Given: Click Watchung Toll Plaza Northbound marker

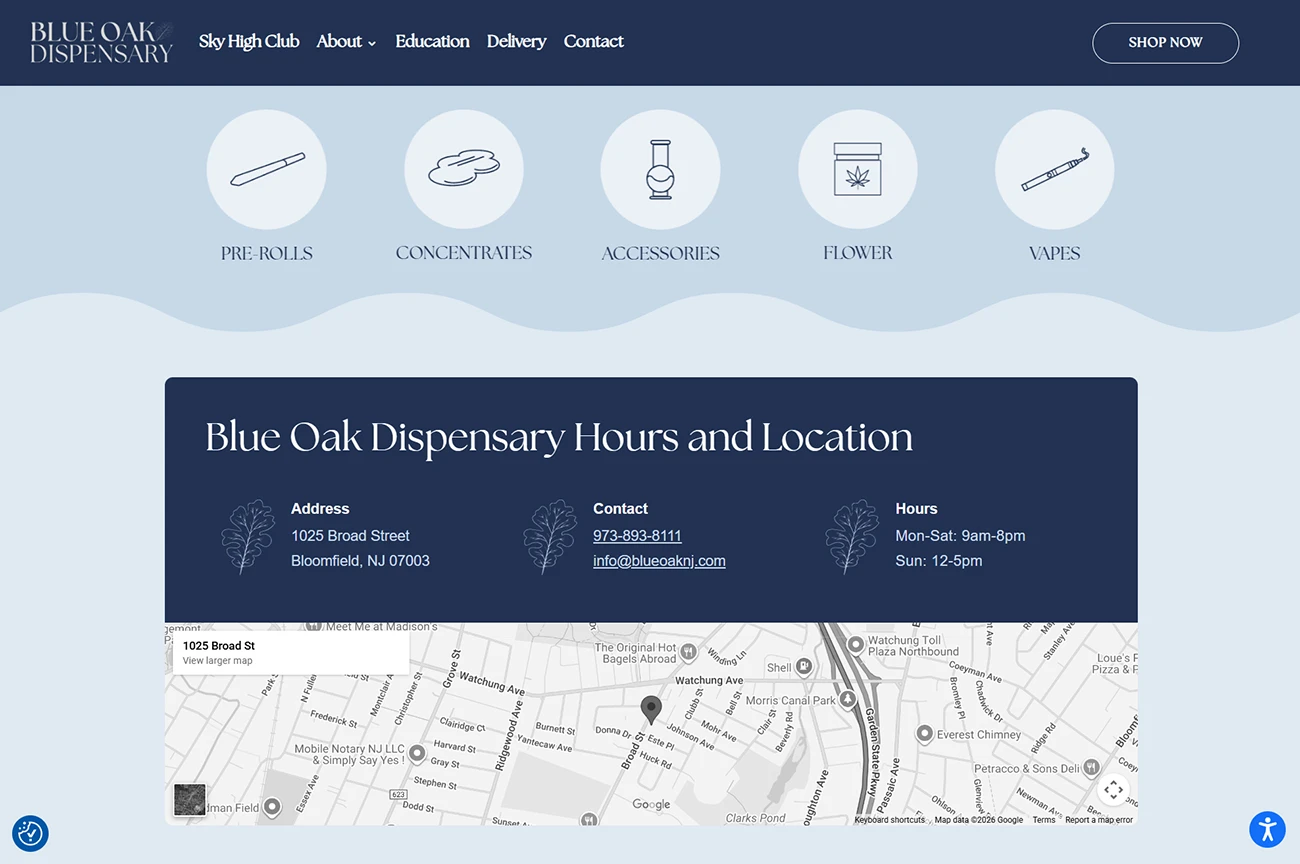Looking at the screenshot, I should click(x=855, y=645).
